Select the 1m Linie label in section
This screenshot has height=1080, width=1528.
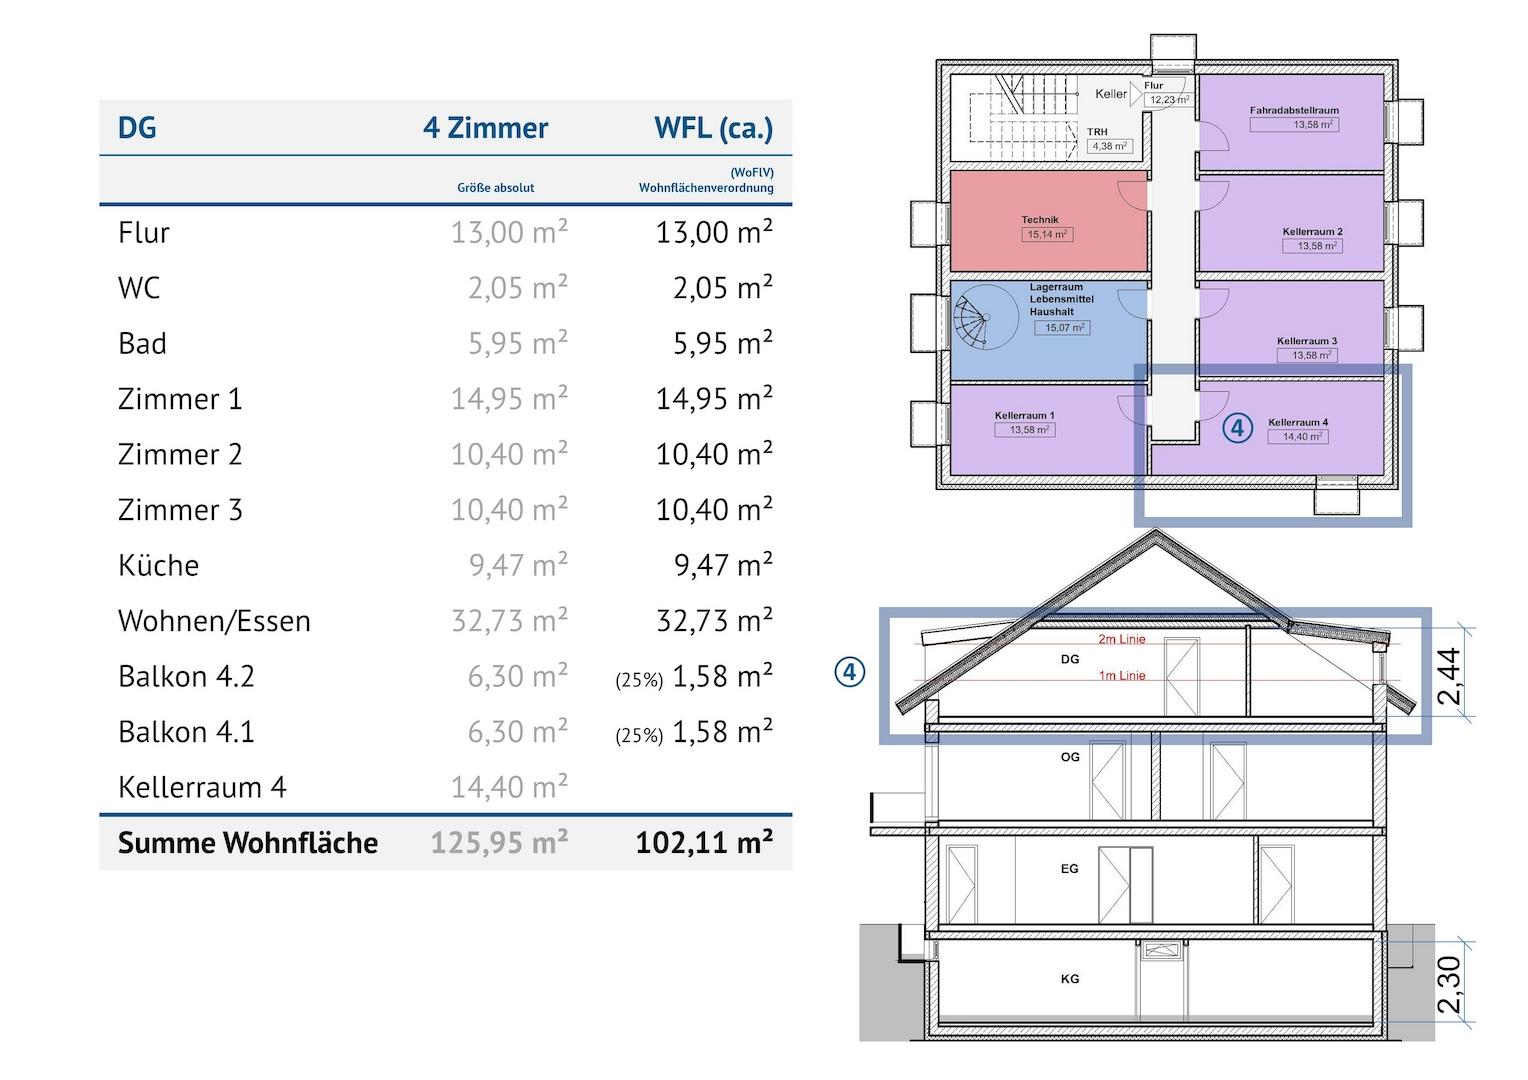point(1122,676)
